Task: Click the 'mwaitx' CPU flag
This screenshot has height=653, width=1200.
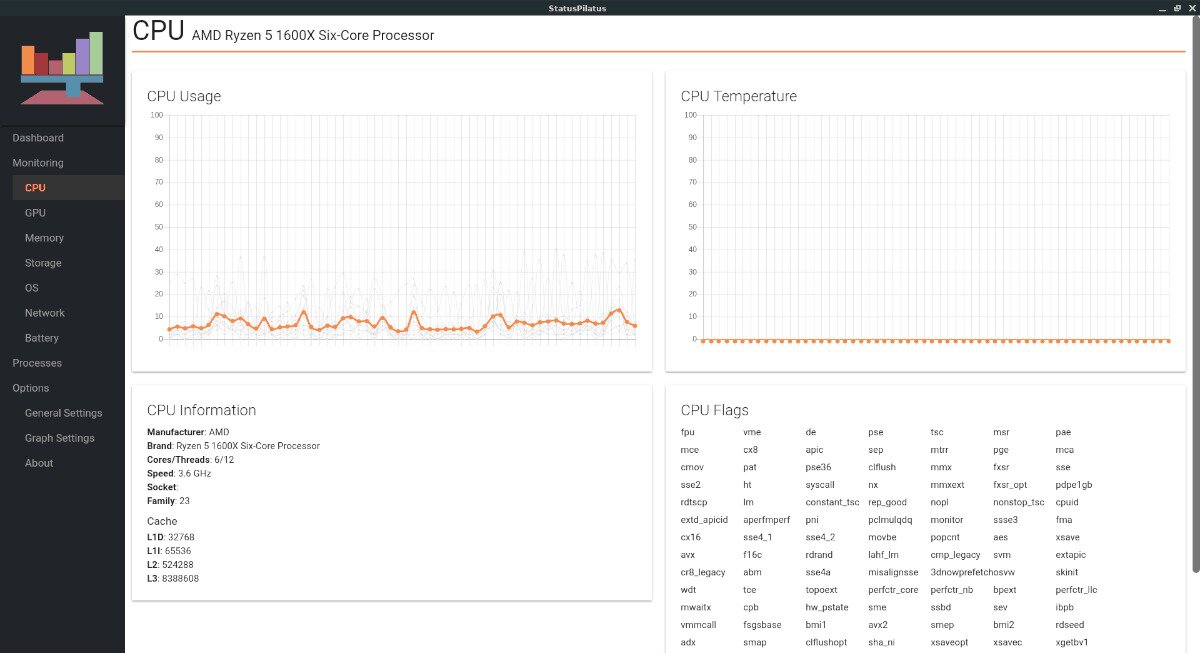Action: [x=696, y=607]
